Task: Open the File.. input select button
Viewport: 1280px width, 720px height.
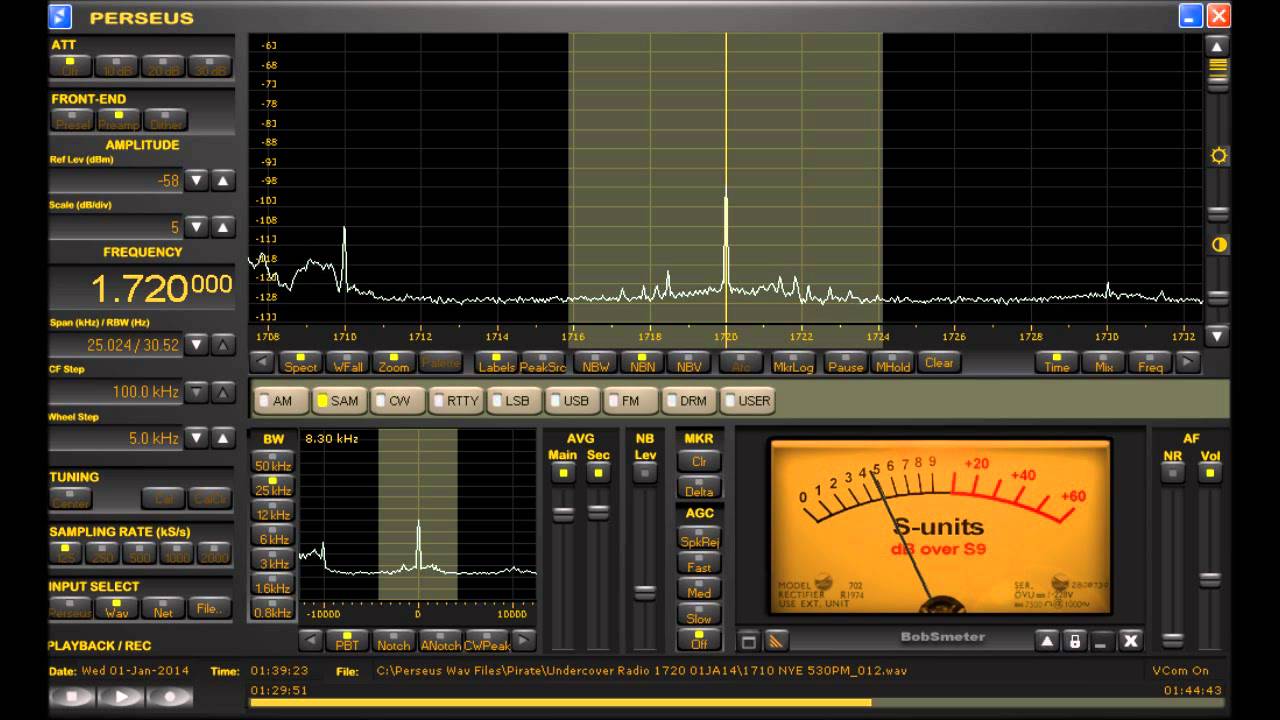Action: [x=209, y=607]
